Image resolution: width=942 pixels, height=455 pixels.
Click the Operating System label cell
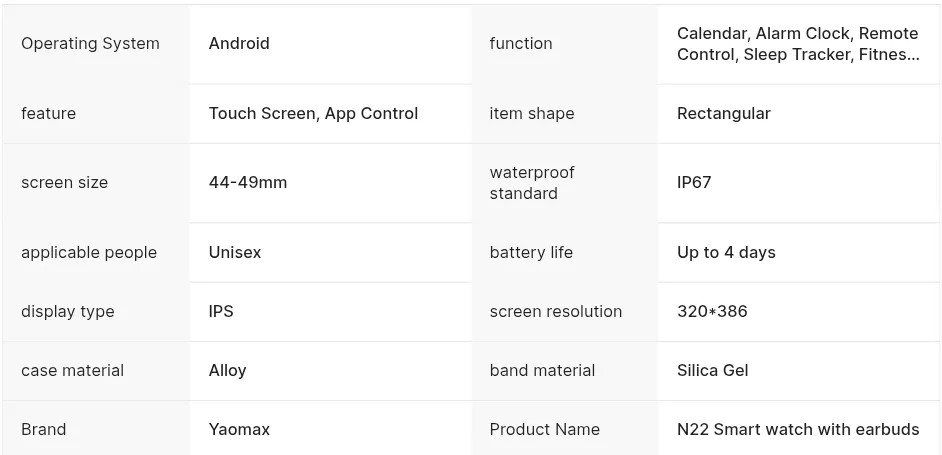90,44
